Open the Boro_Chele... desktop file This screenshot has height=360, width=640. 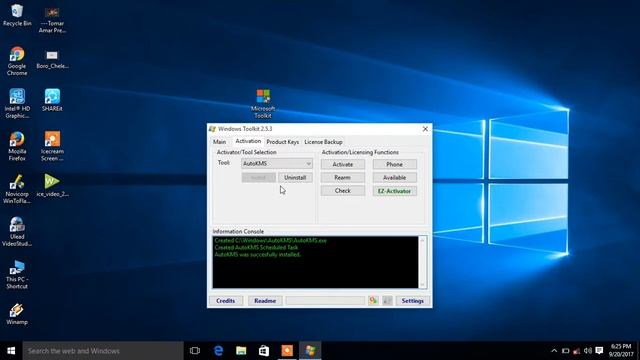tap(52, 59)
